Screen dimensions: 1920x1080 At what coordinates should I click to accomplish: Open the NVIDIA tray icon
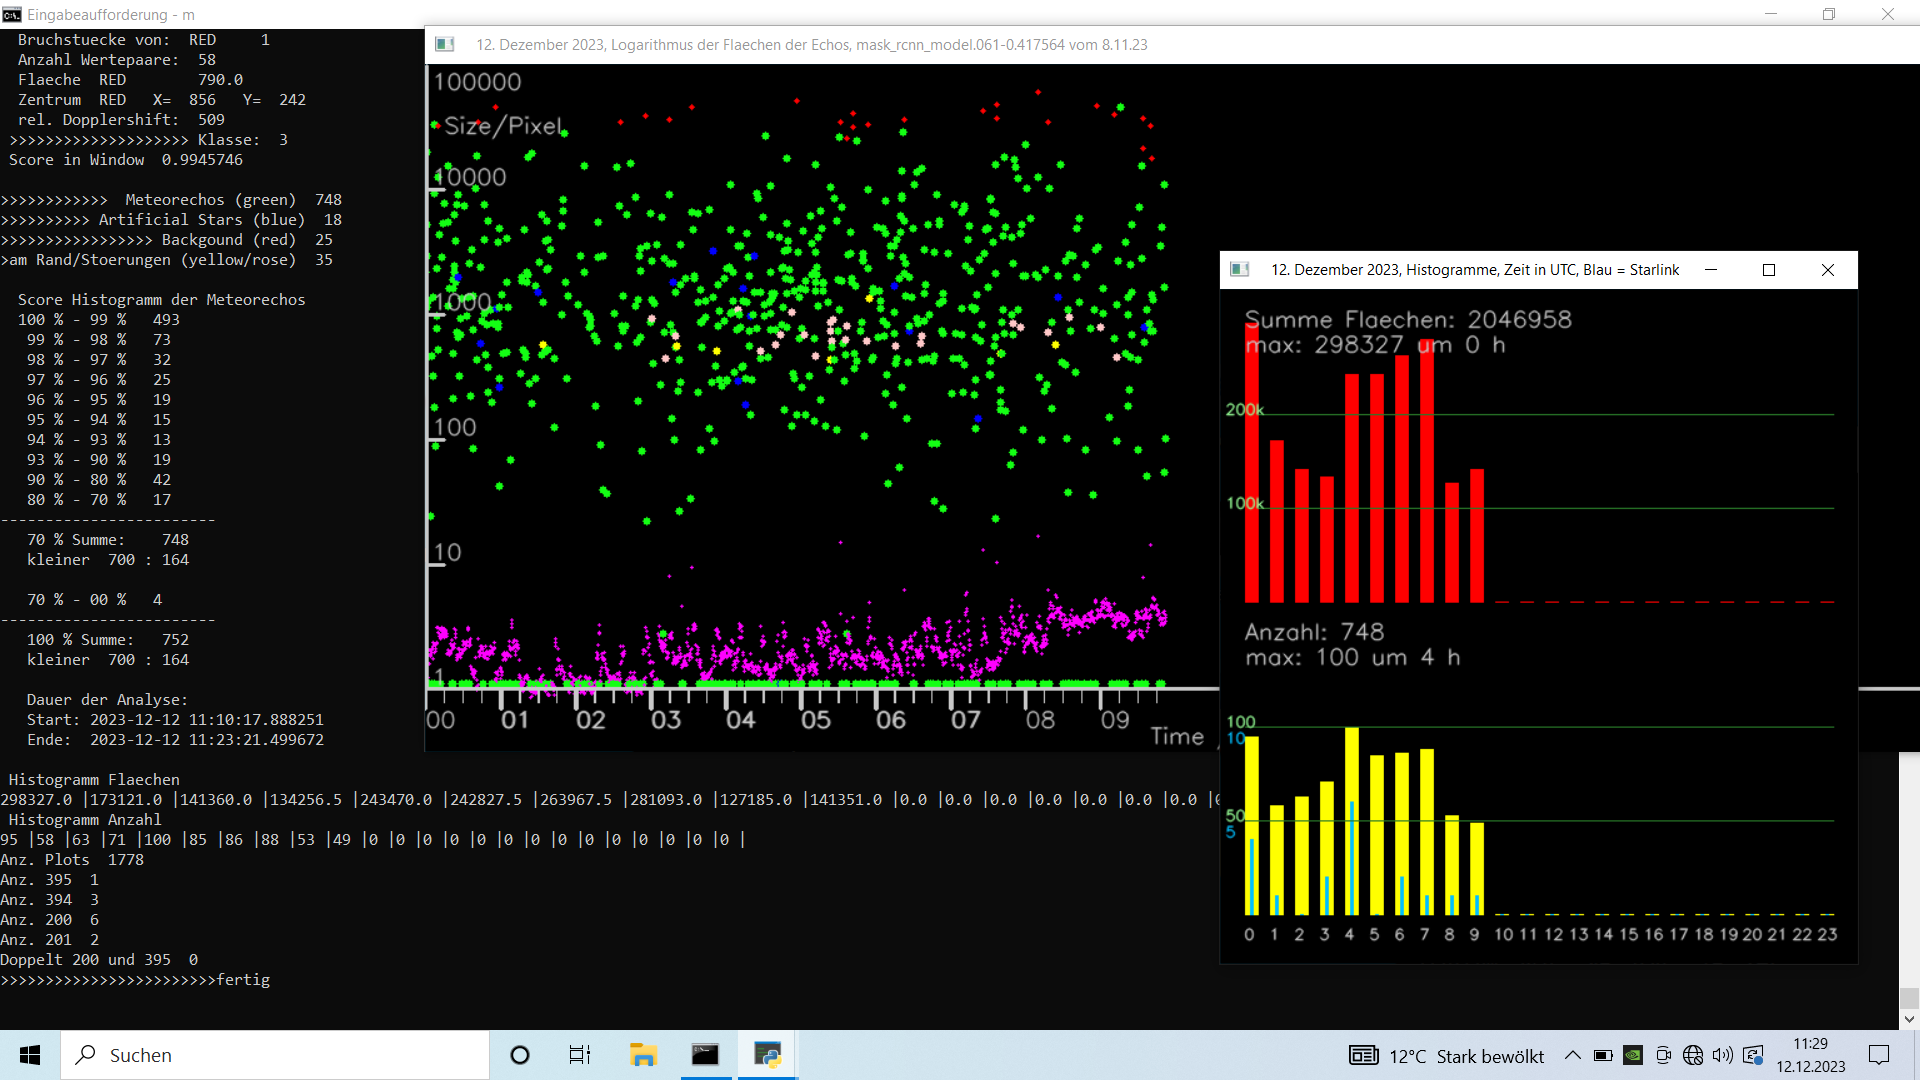pyautogui.click(x=1633, y=1055)
